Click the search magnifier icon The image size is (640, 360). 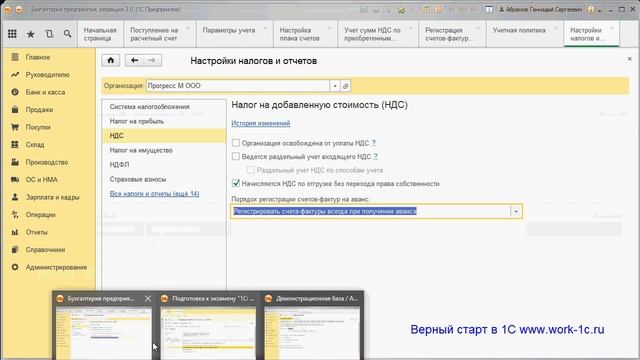click(67, 34)
